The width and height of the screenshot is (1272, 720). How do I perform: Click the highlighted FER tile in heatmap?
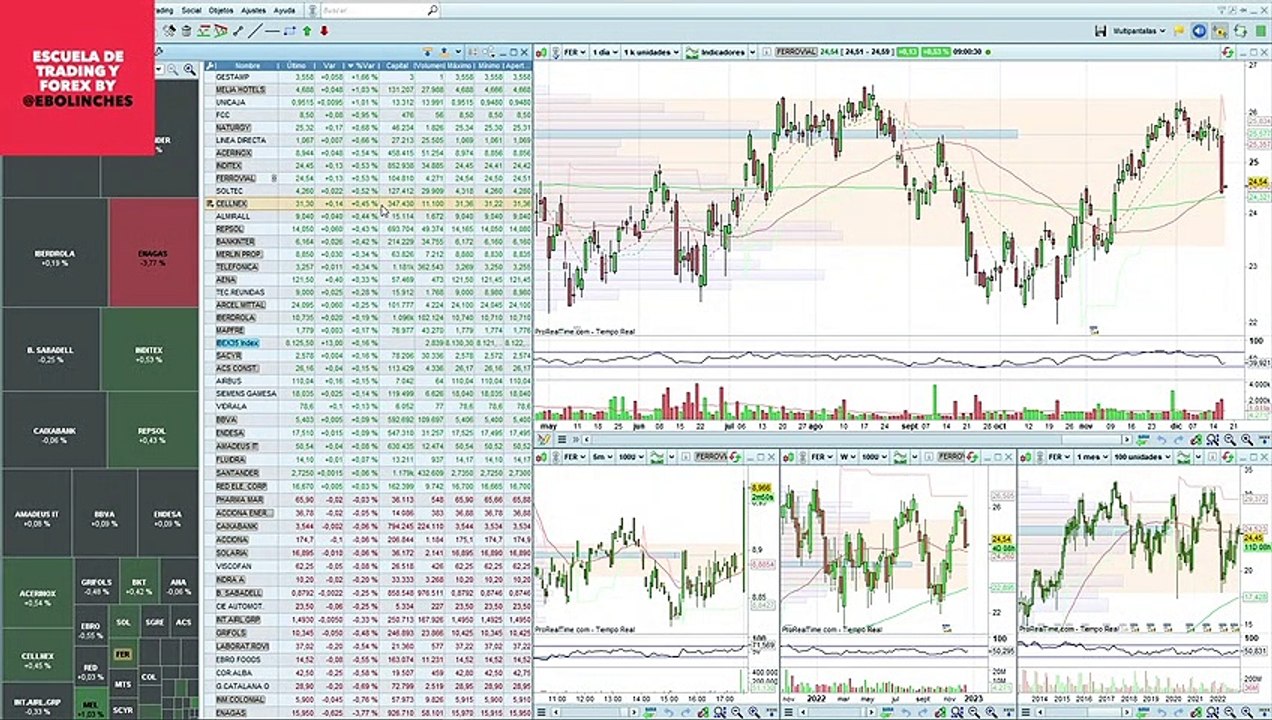pos(122,654)
